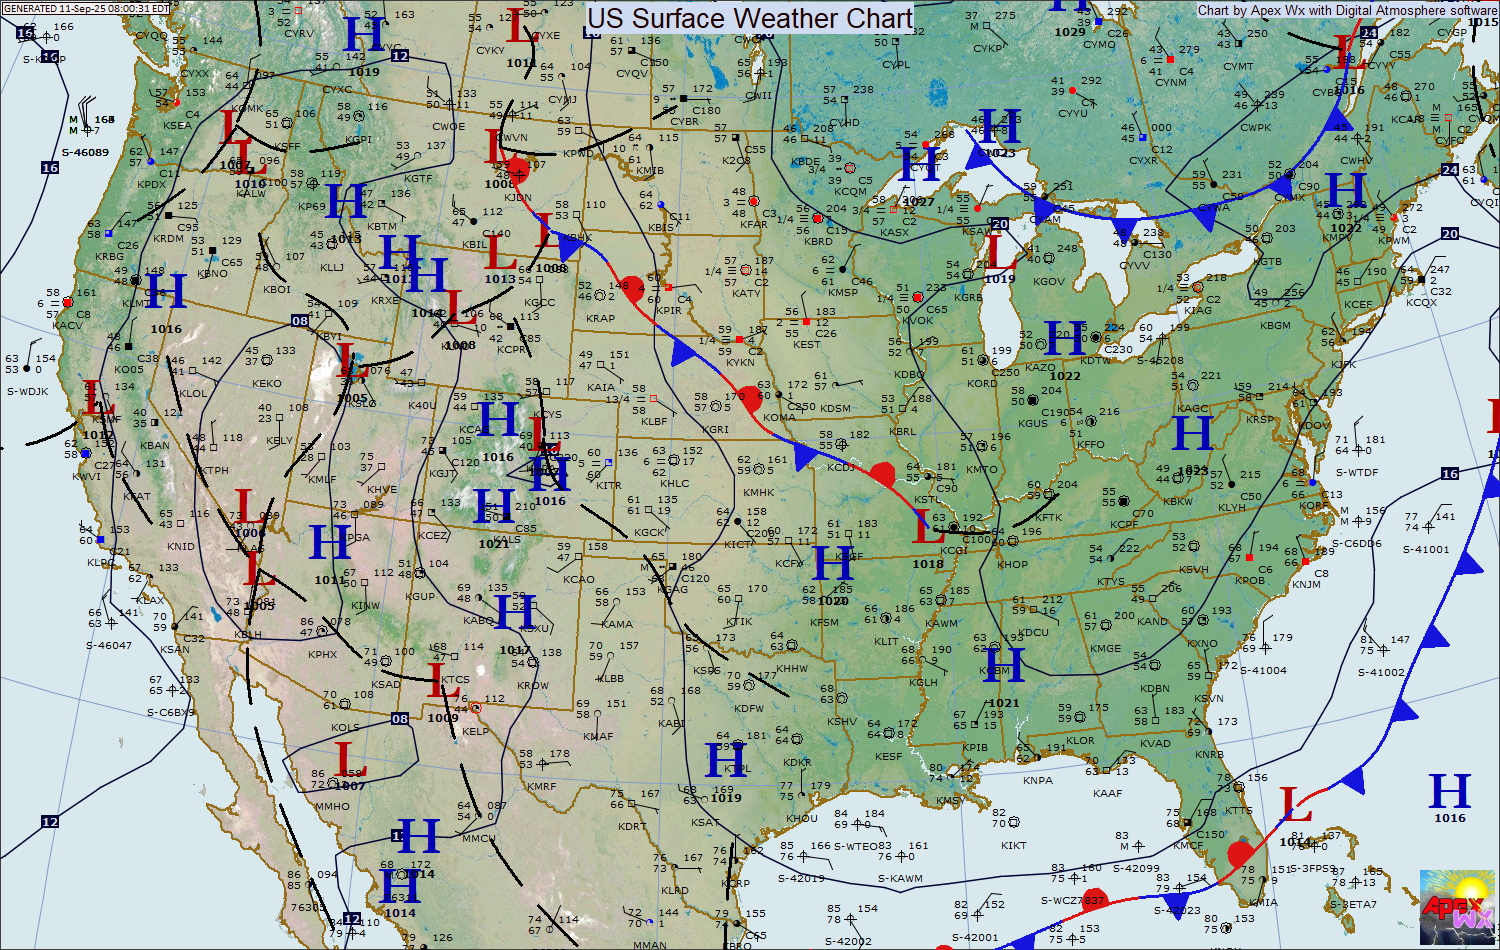The image size is (1500, 950).
Task: Click the US Surface Weather Chart title
Action: coord(750,18)
